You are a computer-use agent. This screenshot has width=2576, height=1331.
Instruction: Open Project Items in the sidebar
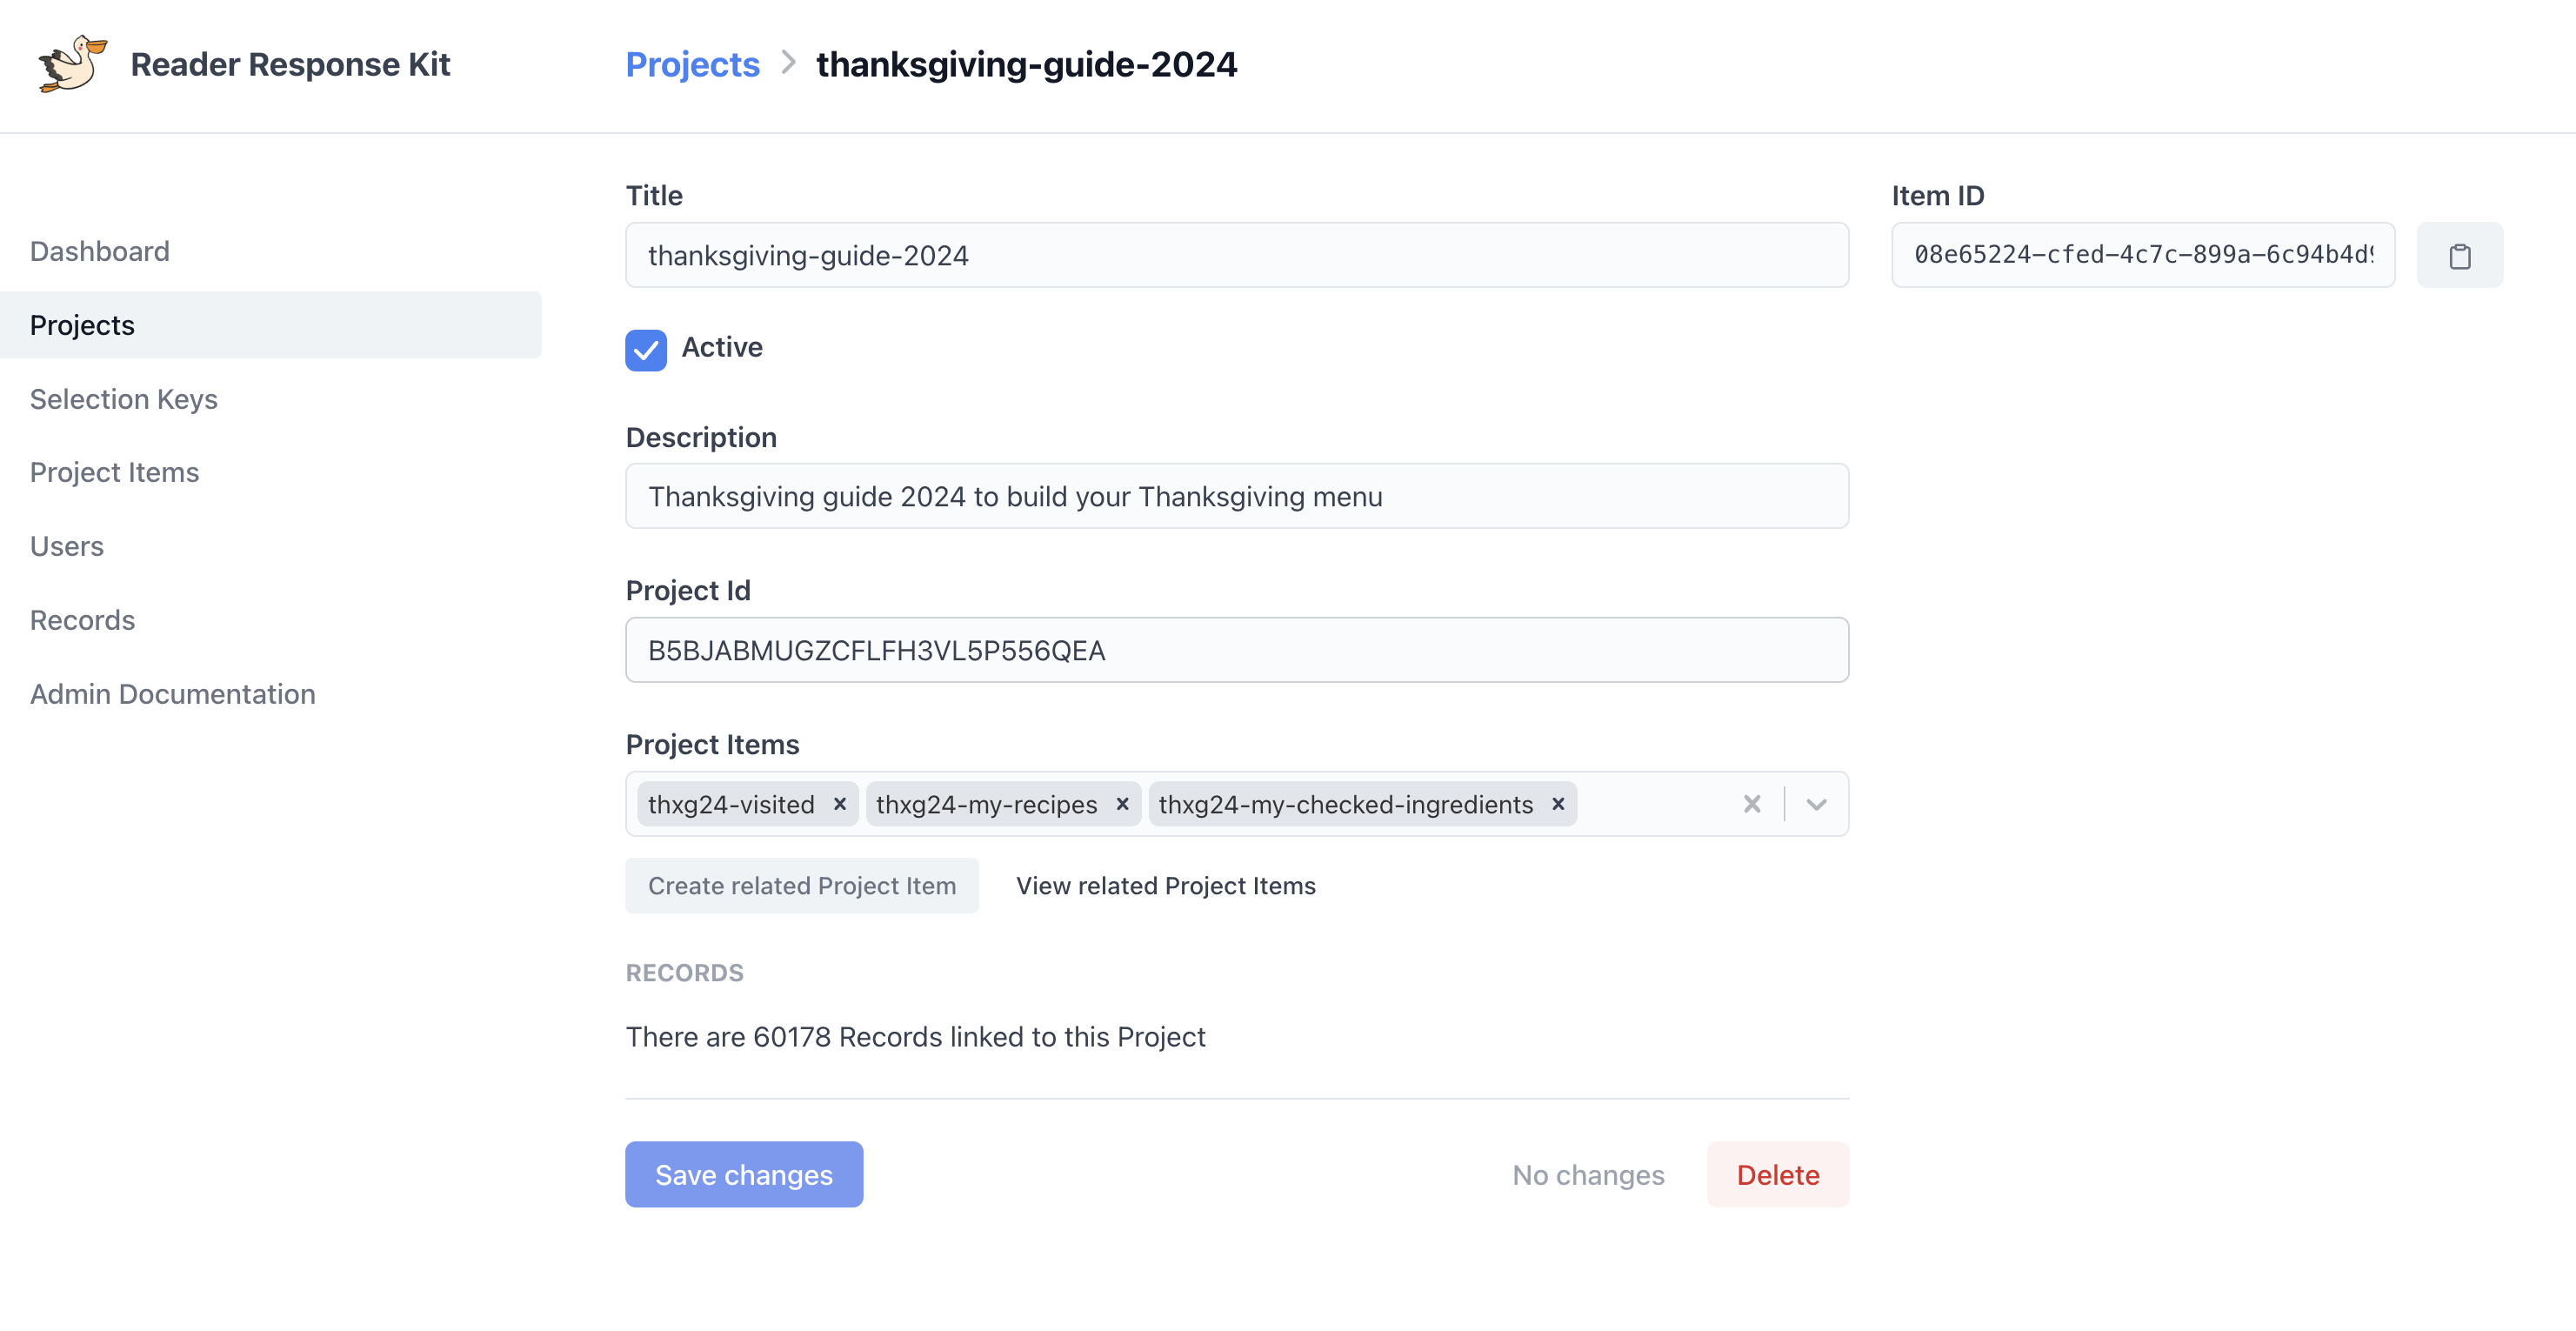pos(115,472)
